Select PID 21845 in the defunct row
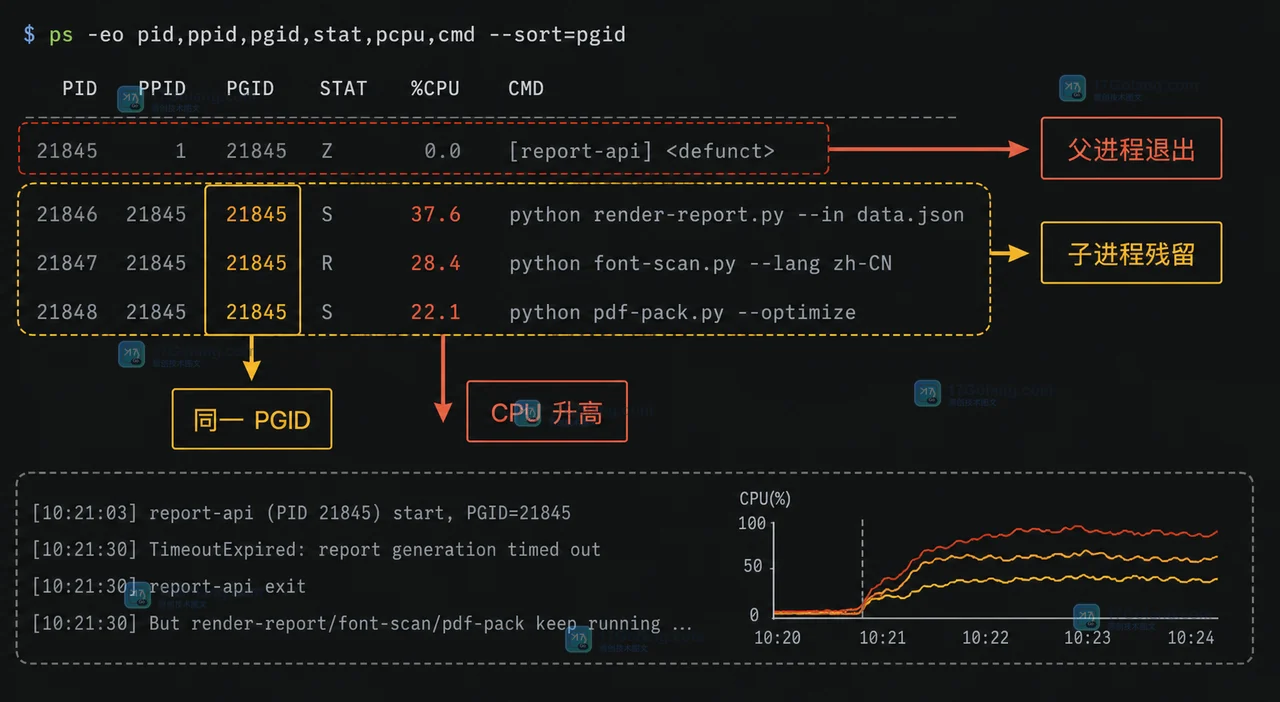Screen dimensions: 1280x702 coord(67,151)
